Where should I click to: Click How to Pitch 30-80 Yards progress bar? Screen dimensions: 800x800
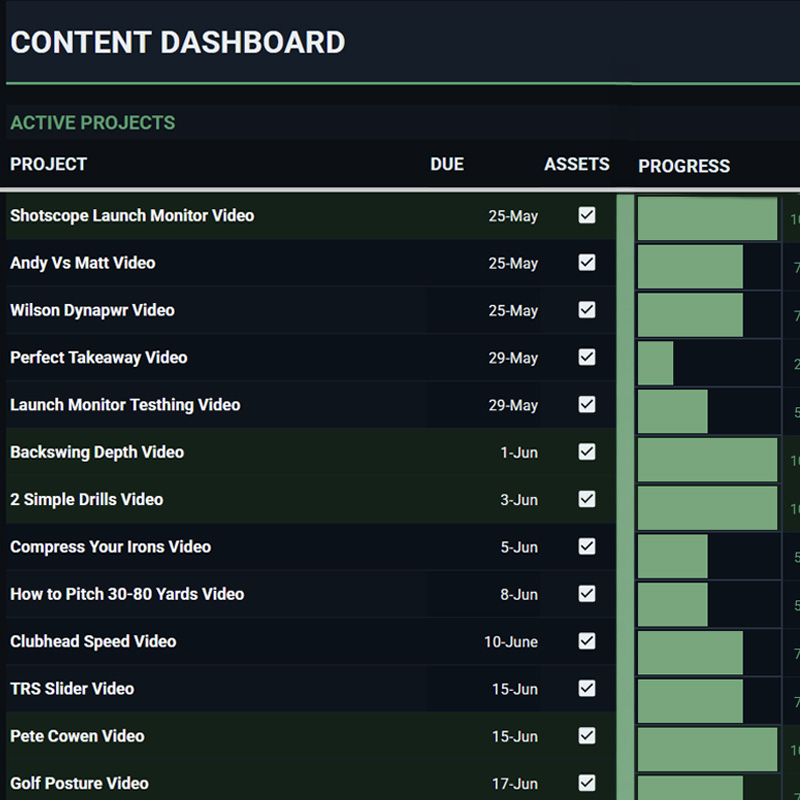(672, 605)
